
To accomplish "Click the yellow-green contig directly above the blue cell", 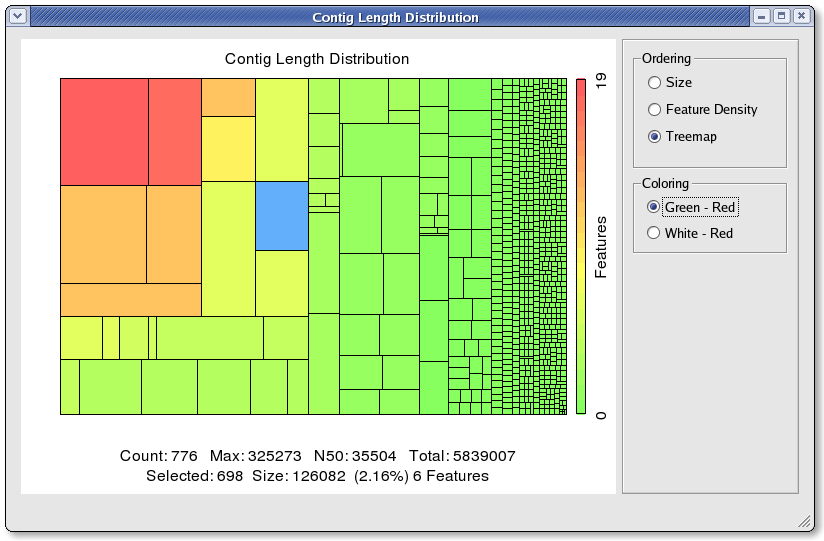I will click(x=281, y=129).
